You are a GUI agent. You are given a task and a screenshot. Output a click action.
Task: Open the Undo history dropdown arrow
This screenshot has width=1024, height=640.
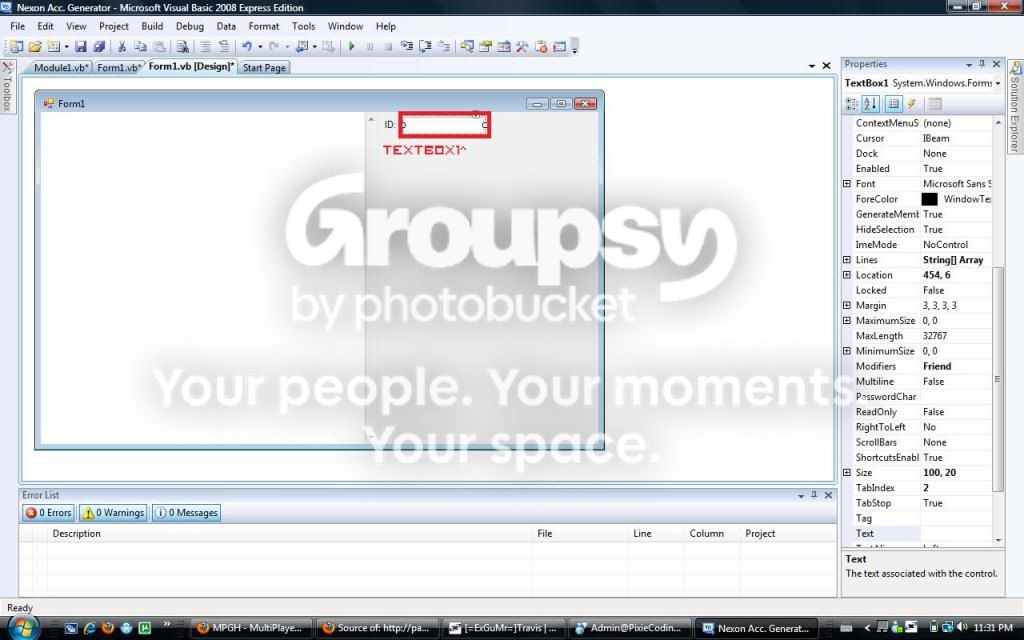coord(260,46)
